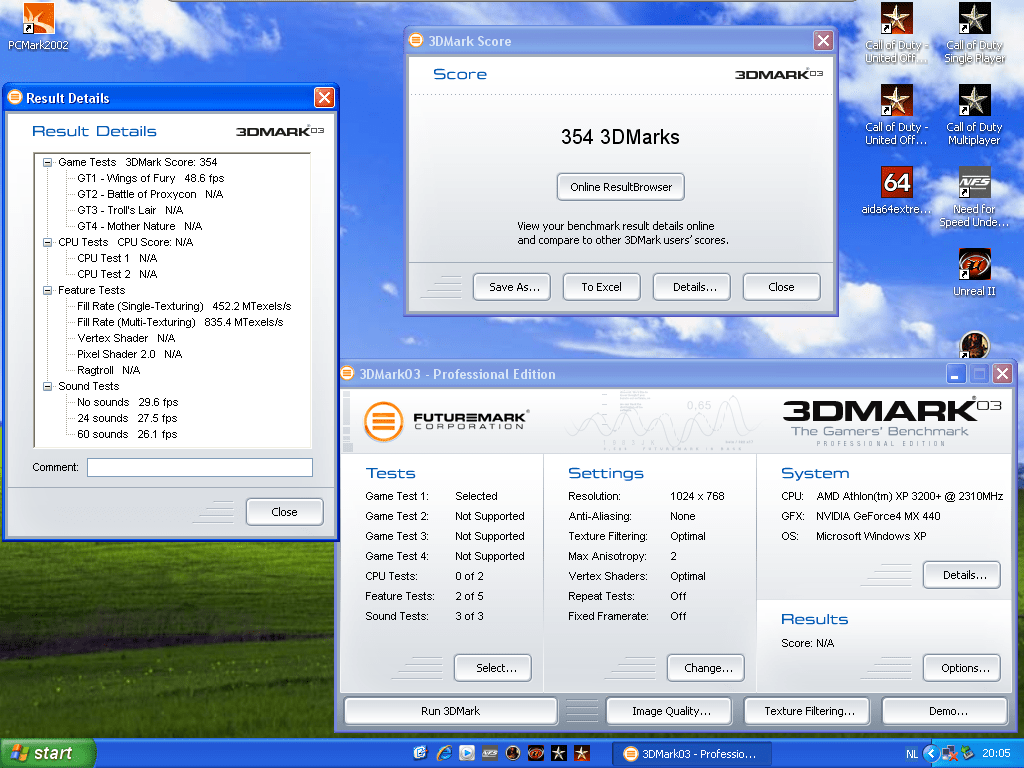Viewport: 1024px width, 768px height.
Task: Click the NVIDIA GeForce4 MX 440 text
Action: click(x=878, y=516)
